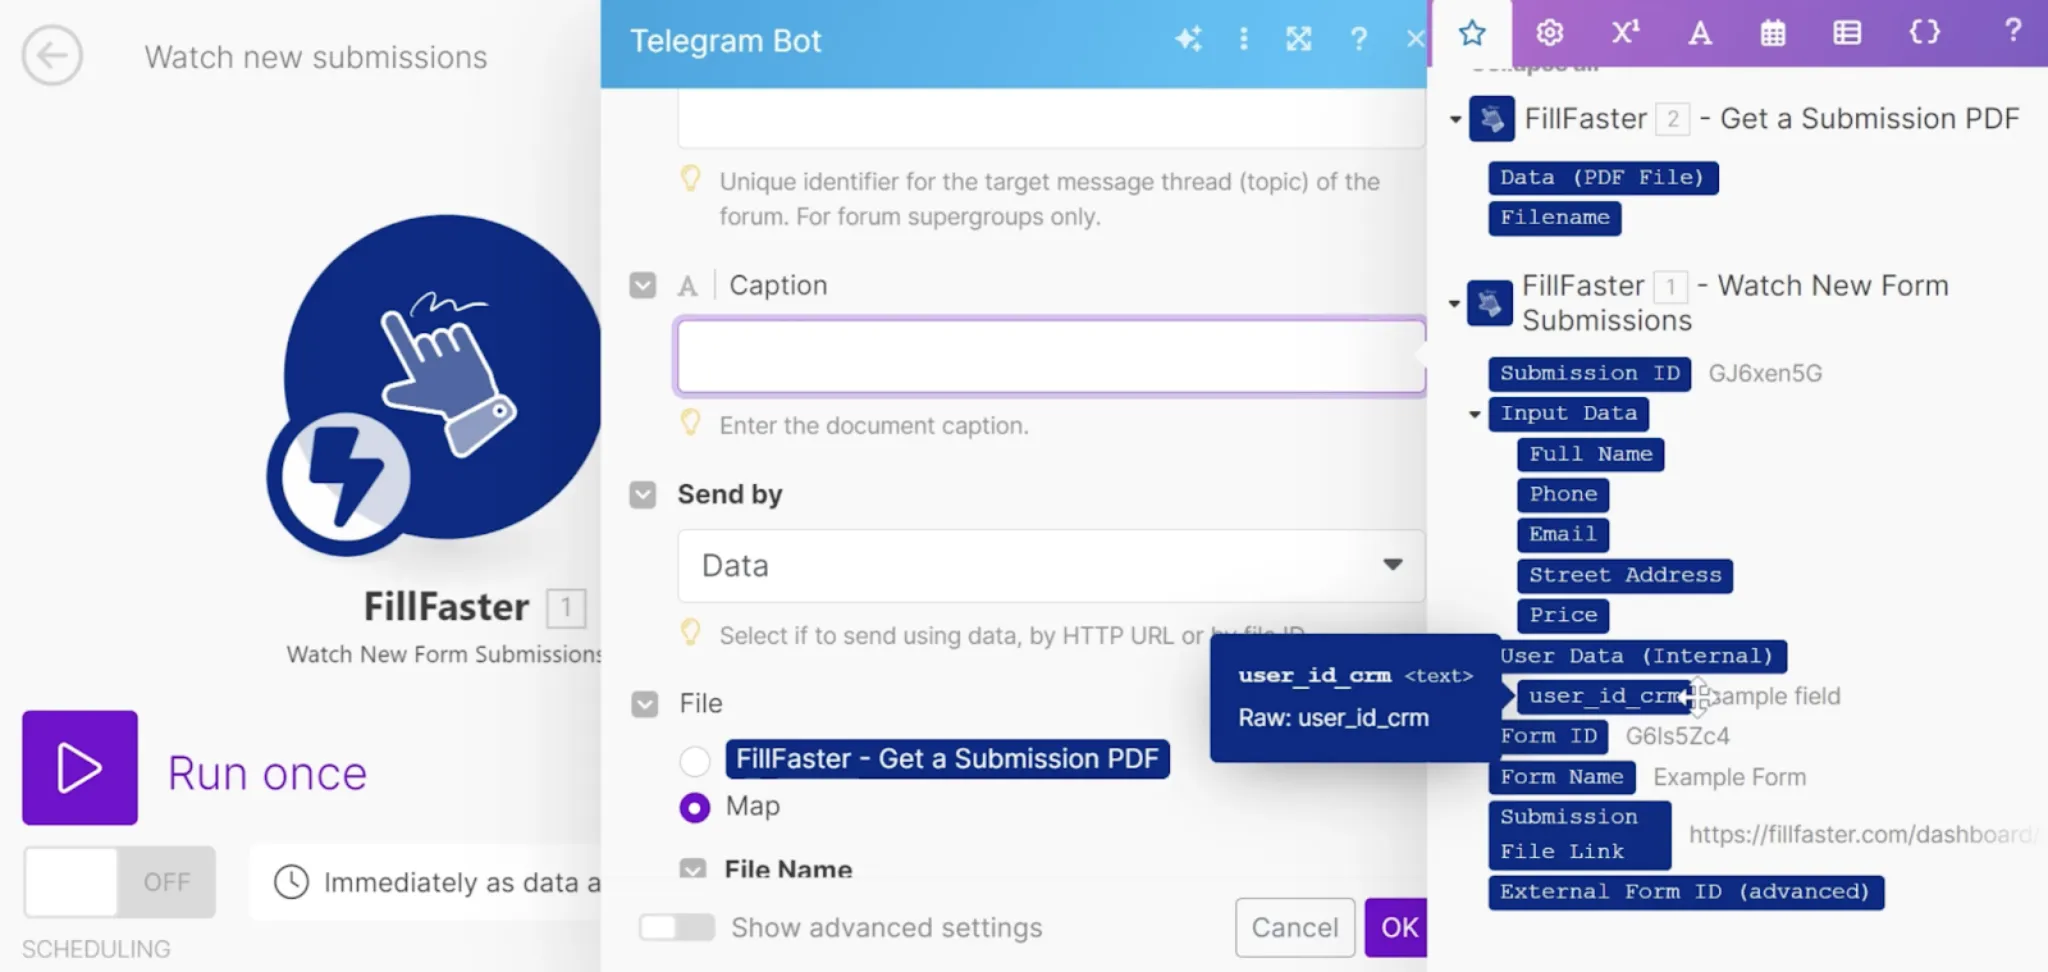Open the array functions tab
2048x972 pixels.
pyautogui.click(x=1847, y=33)
